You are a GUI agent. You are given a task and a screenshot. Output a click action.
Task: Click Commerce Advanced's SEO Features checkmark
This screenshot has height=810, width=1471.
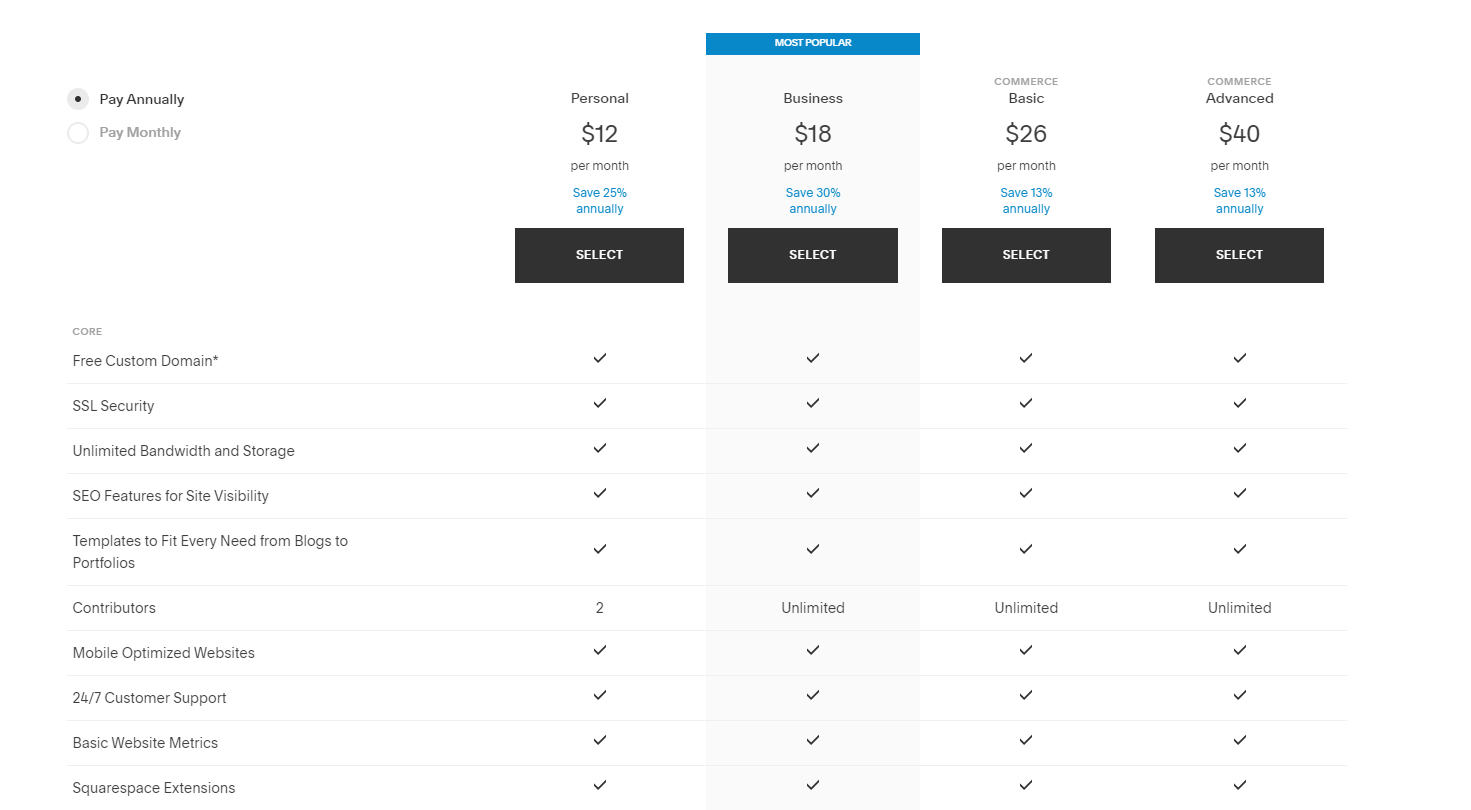pyautogui.click(x=1239, y=493)
